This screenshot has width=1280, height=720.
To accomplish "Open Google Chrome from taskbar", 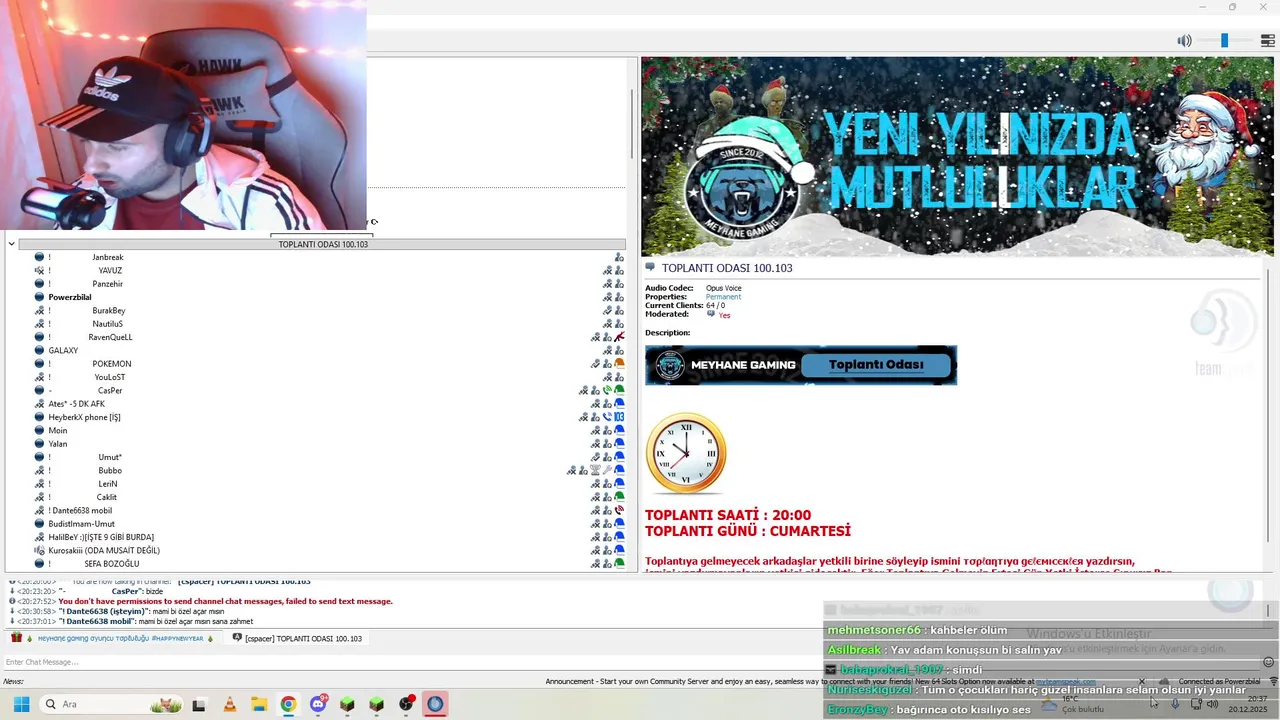I will point(288,704).
